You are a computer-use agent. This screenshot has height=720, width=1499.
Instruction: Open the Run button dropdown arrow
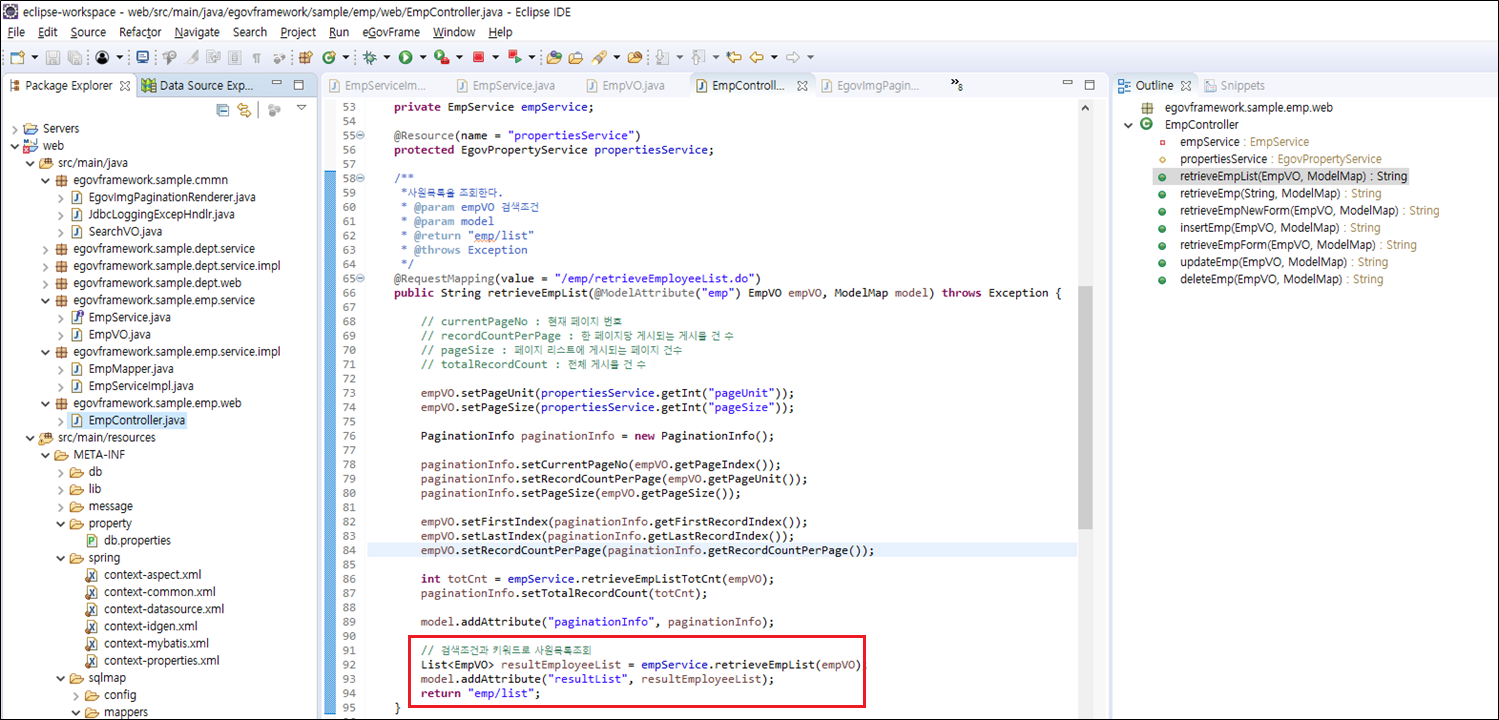tap(423, 57)
